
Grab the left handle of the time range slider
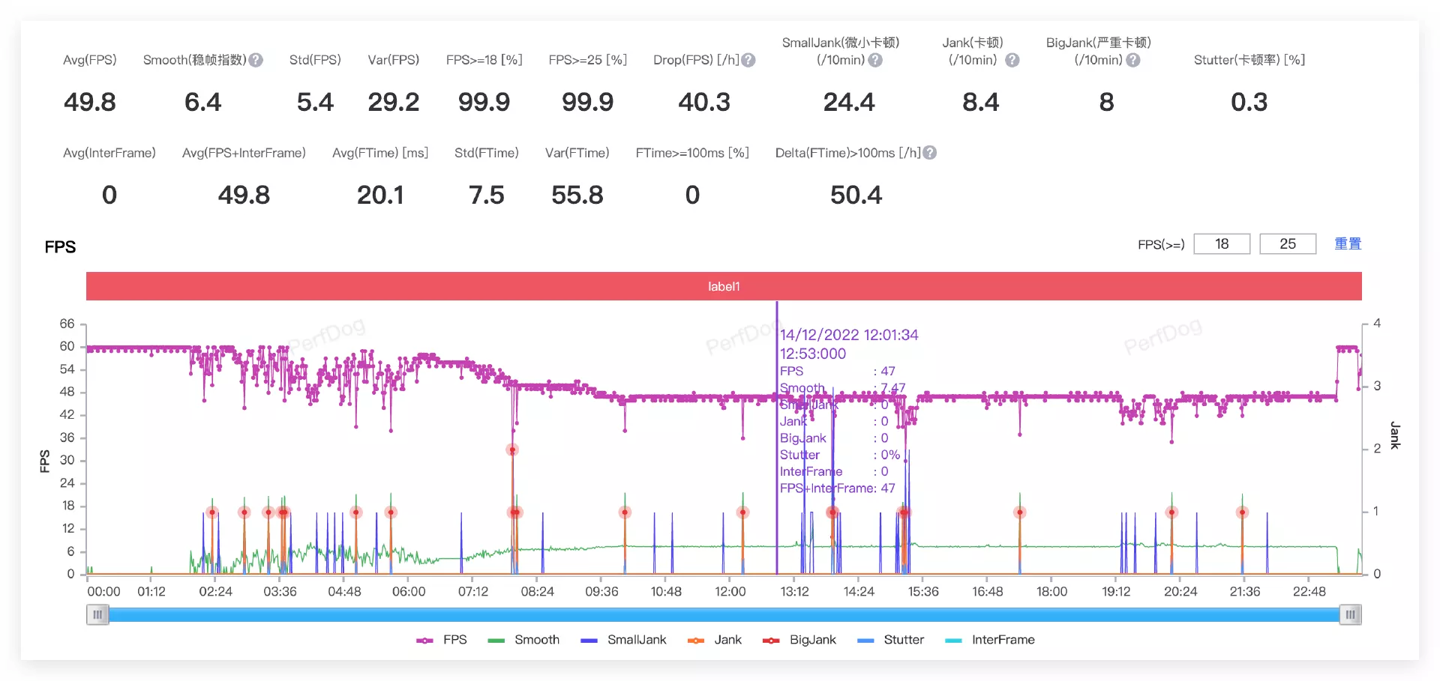pos(97,615)
